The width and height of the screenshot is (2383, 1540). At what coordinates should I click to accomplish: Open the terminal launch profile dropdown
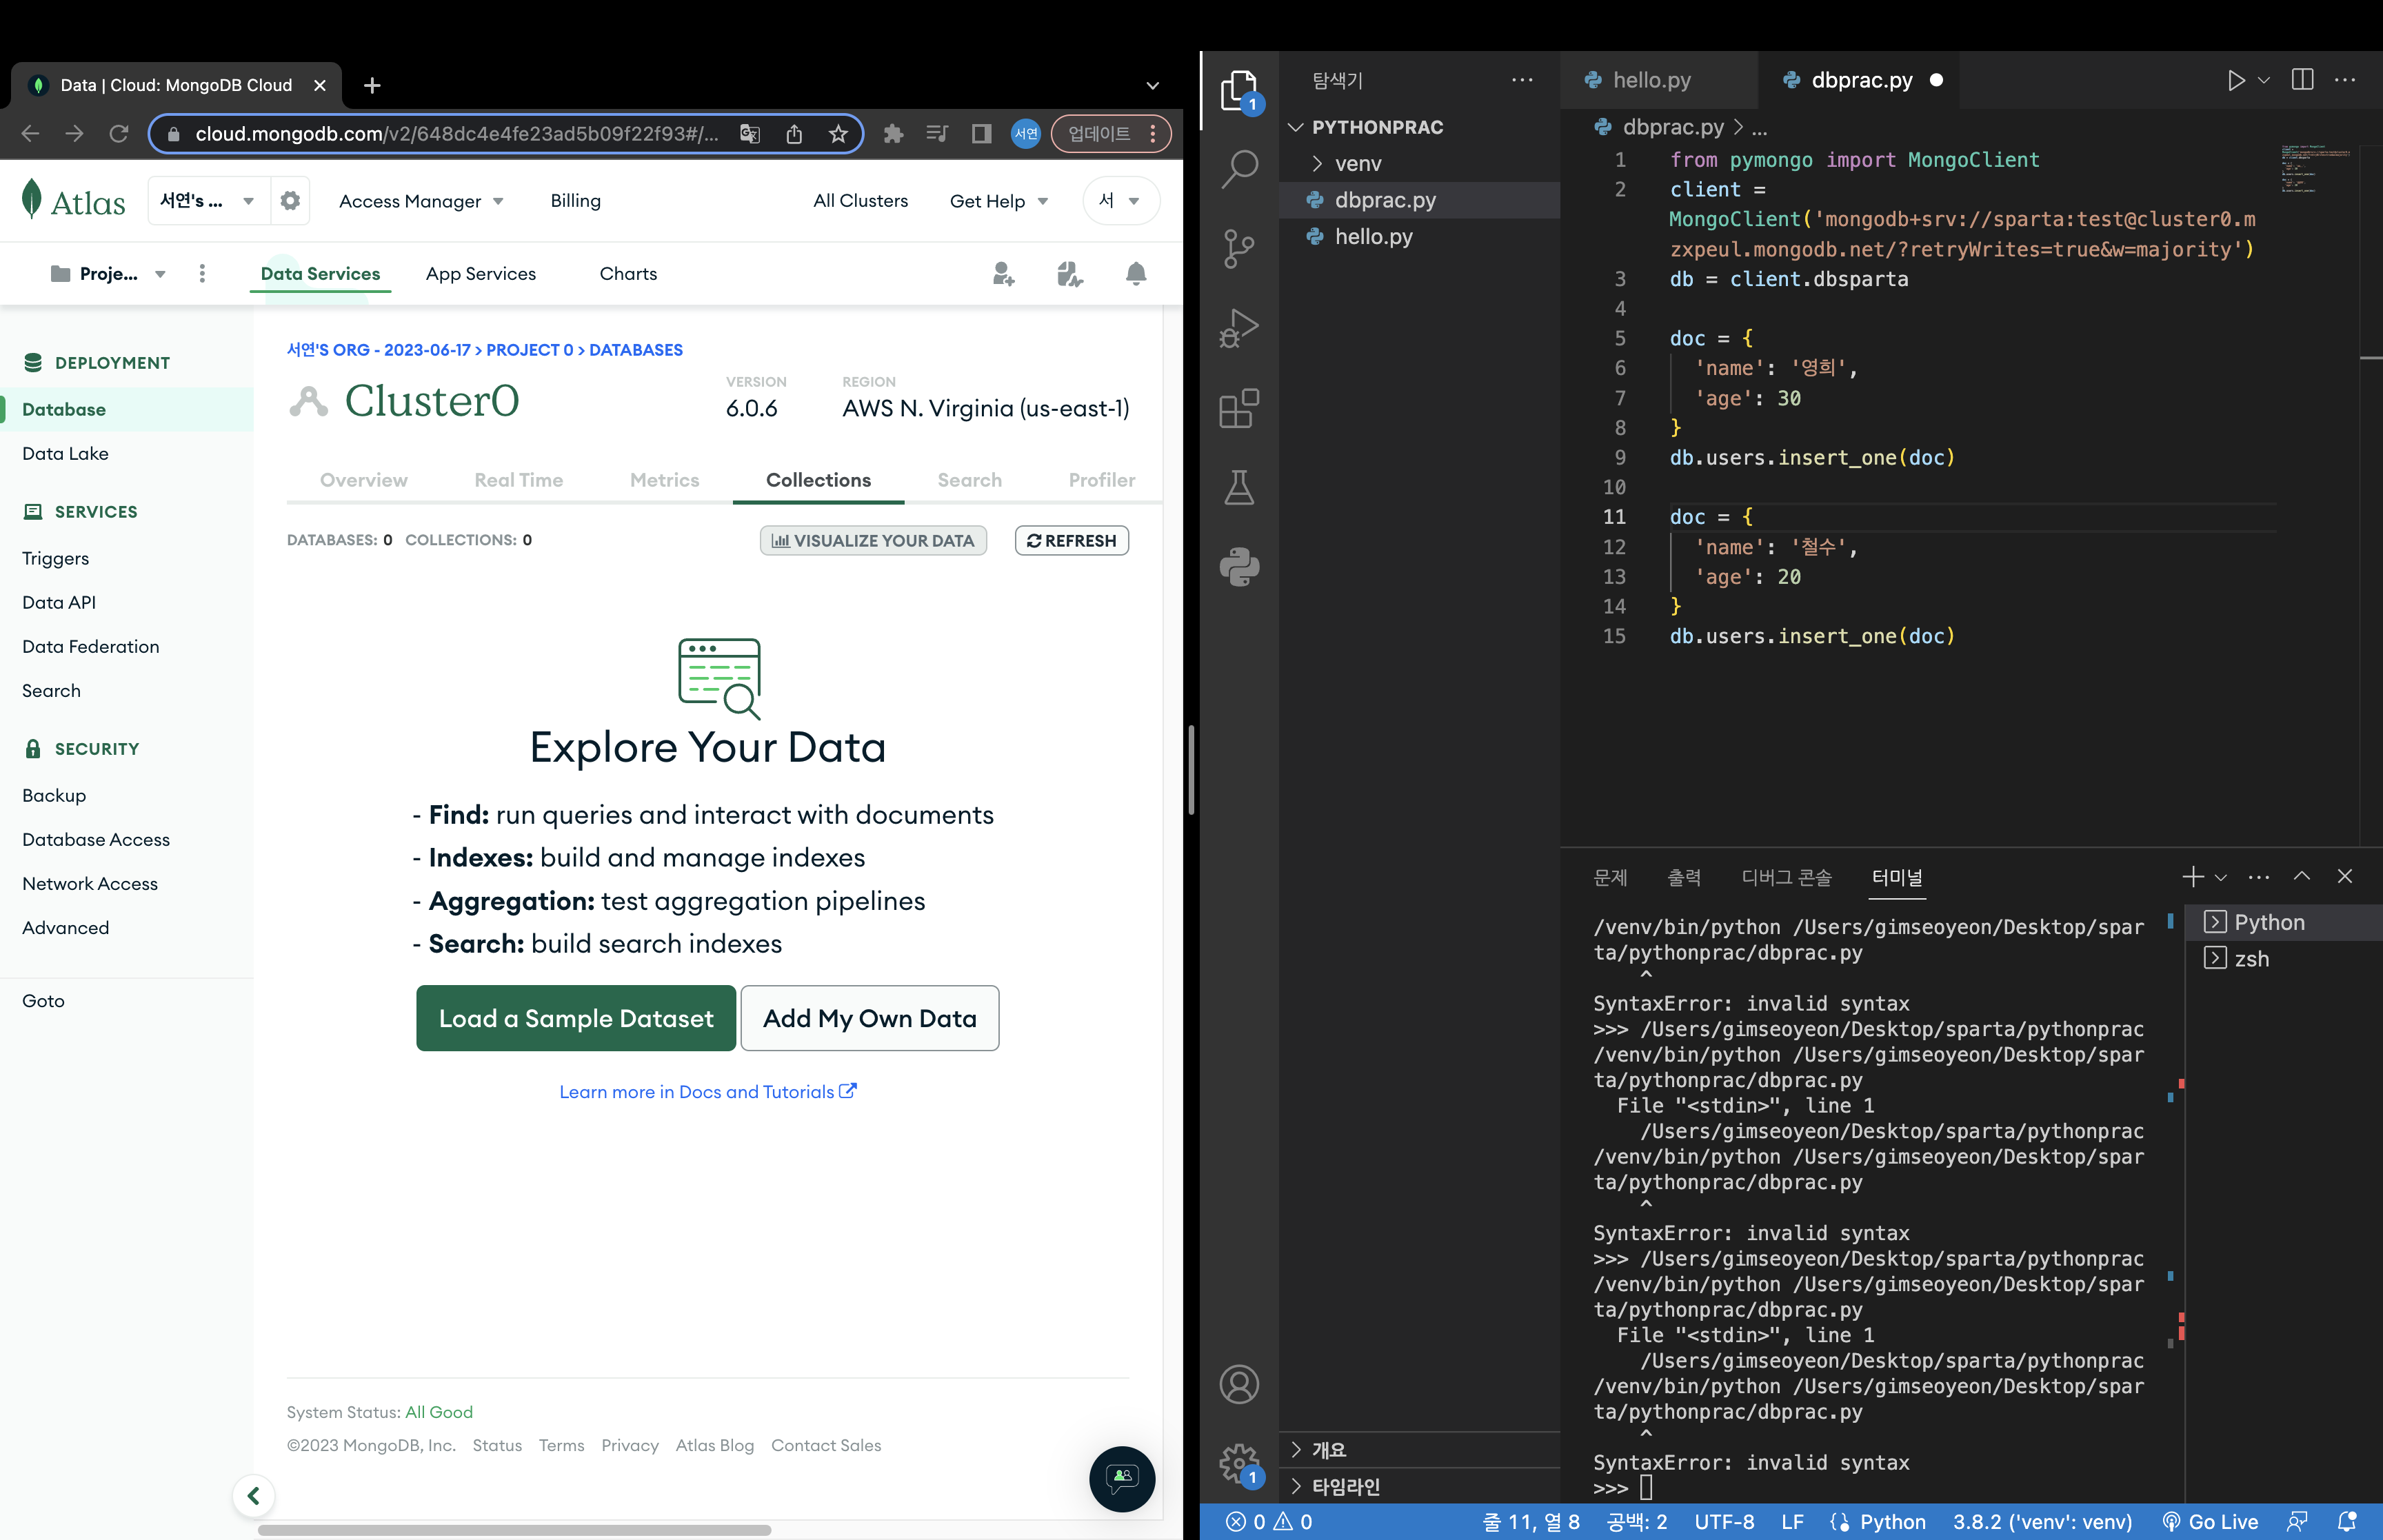coord(2221,877)
